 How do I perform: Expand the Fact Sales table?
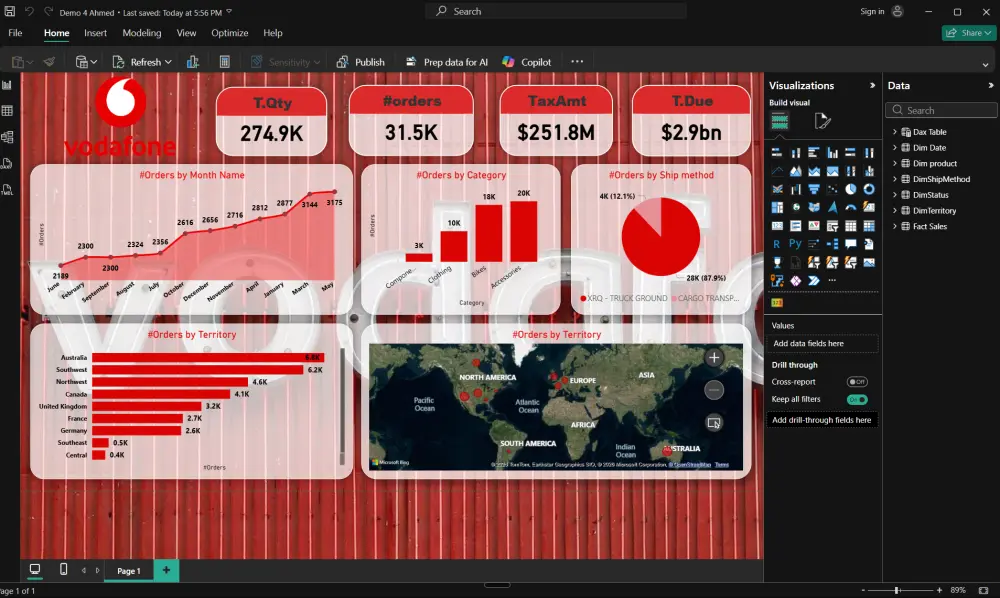point(895,226)
